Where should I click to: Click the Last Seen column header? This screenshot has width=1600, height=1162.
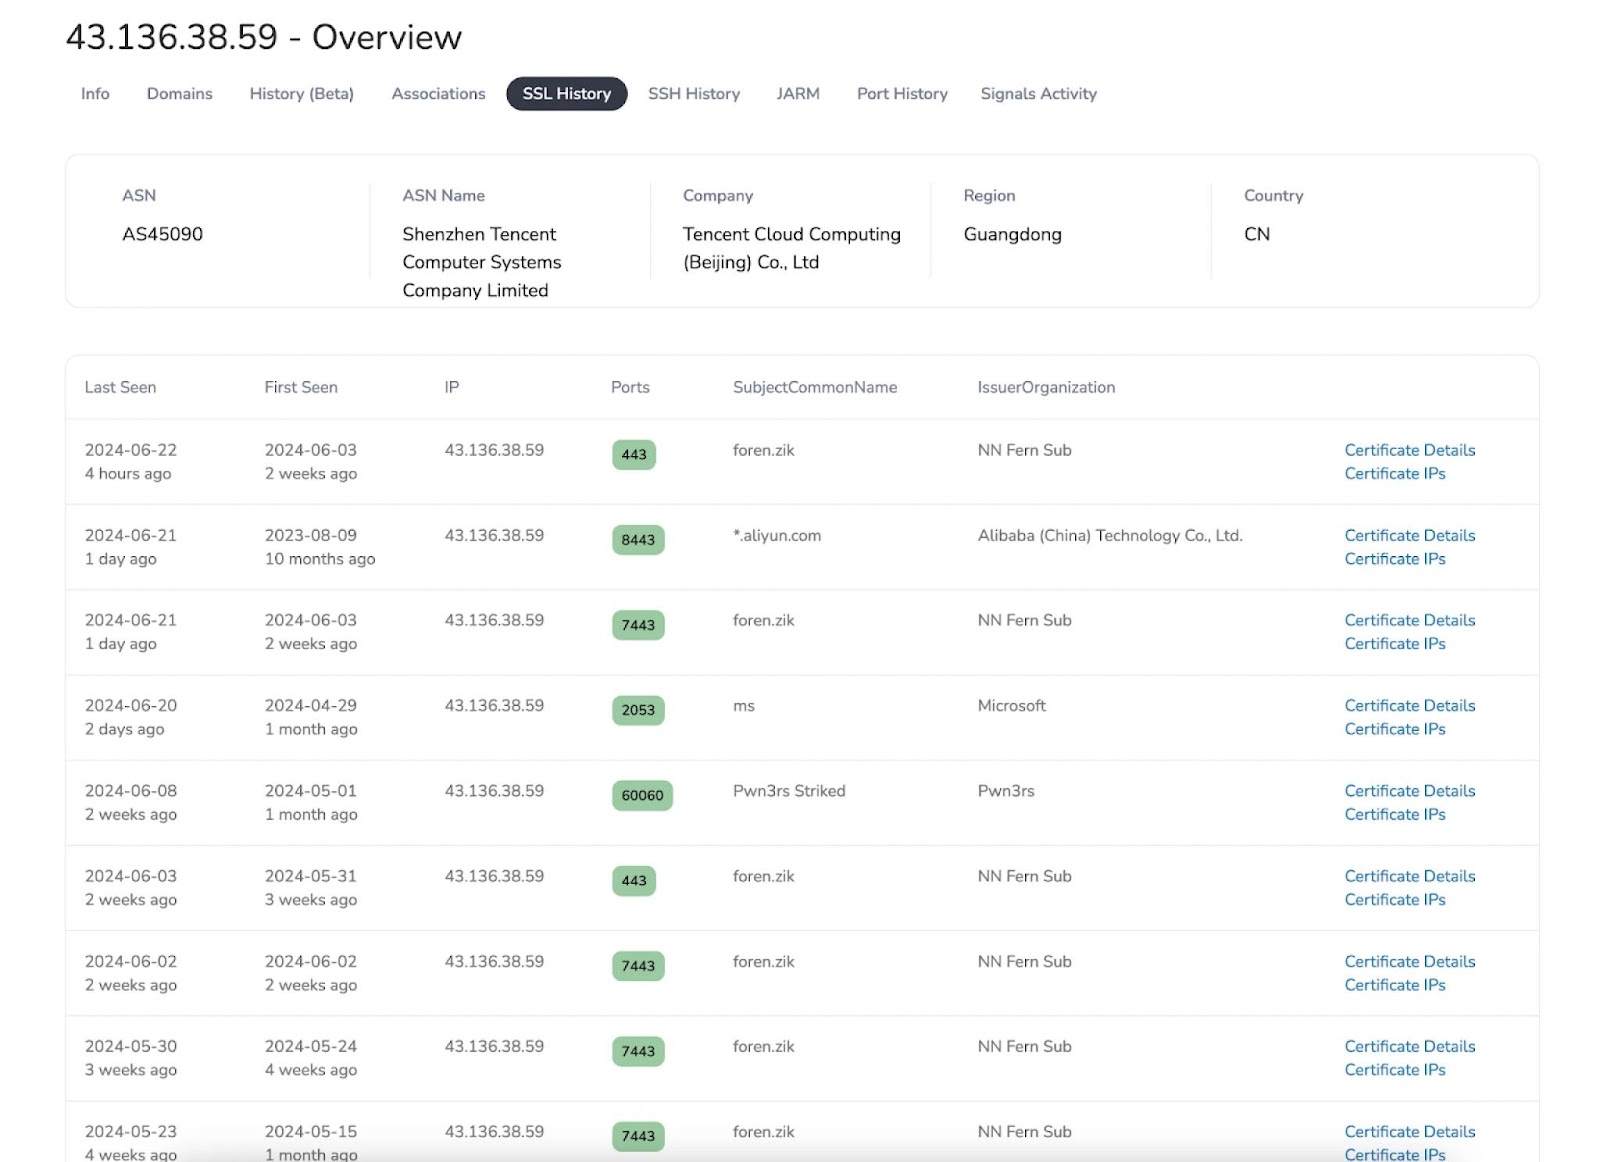(120, 387)
